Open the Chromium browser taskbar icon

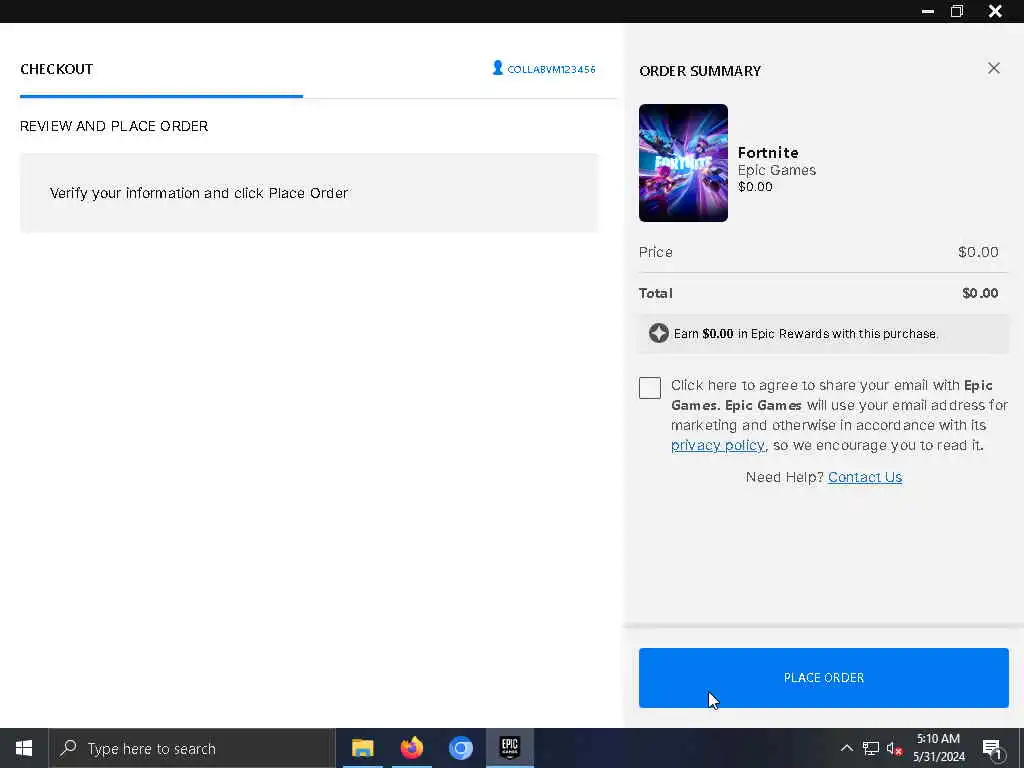tap(460, 748)
